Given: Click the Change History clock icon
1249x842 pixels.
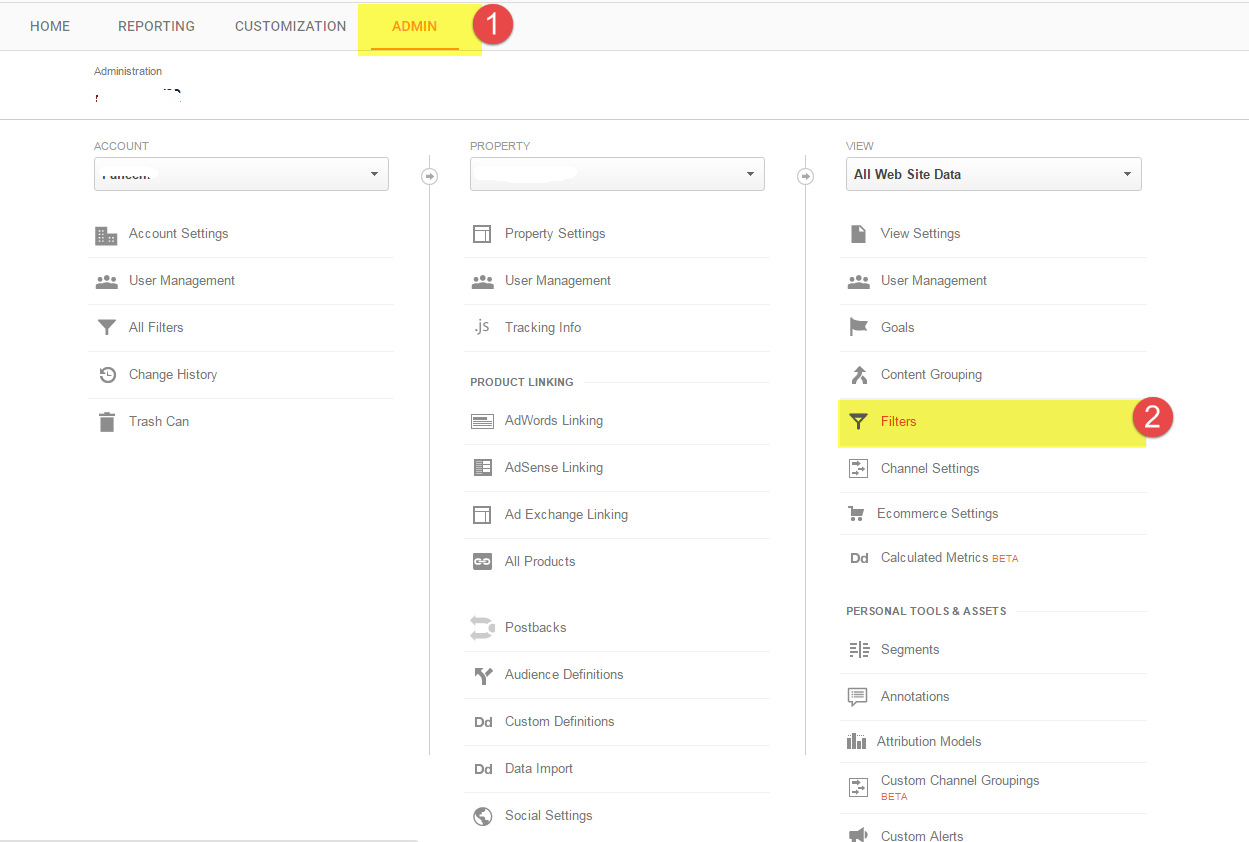Looking at the screenshot, I should pos(107,375).
